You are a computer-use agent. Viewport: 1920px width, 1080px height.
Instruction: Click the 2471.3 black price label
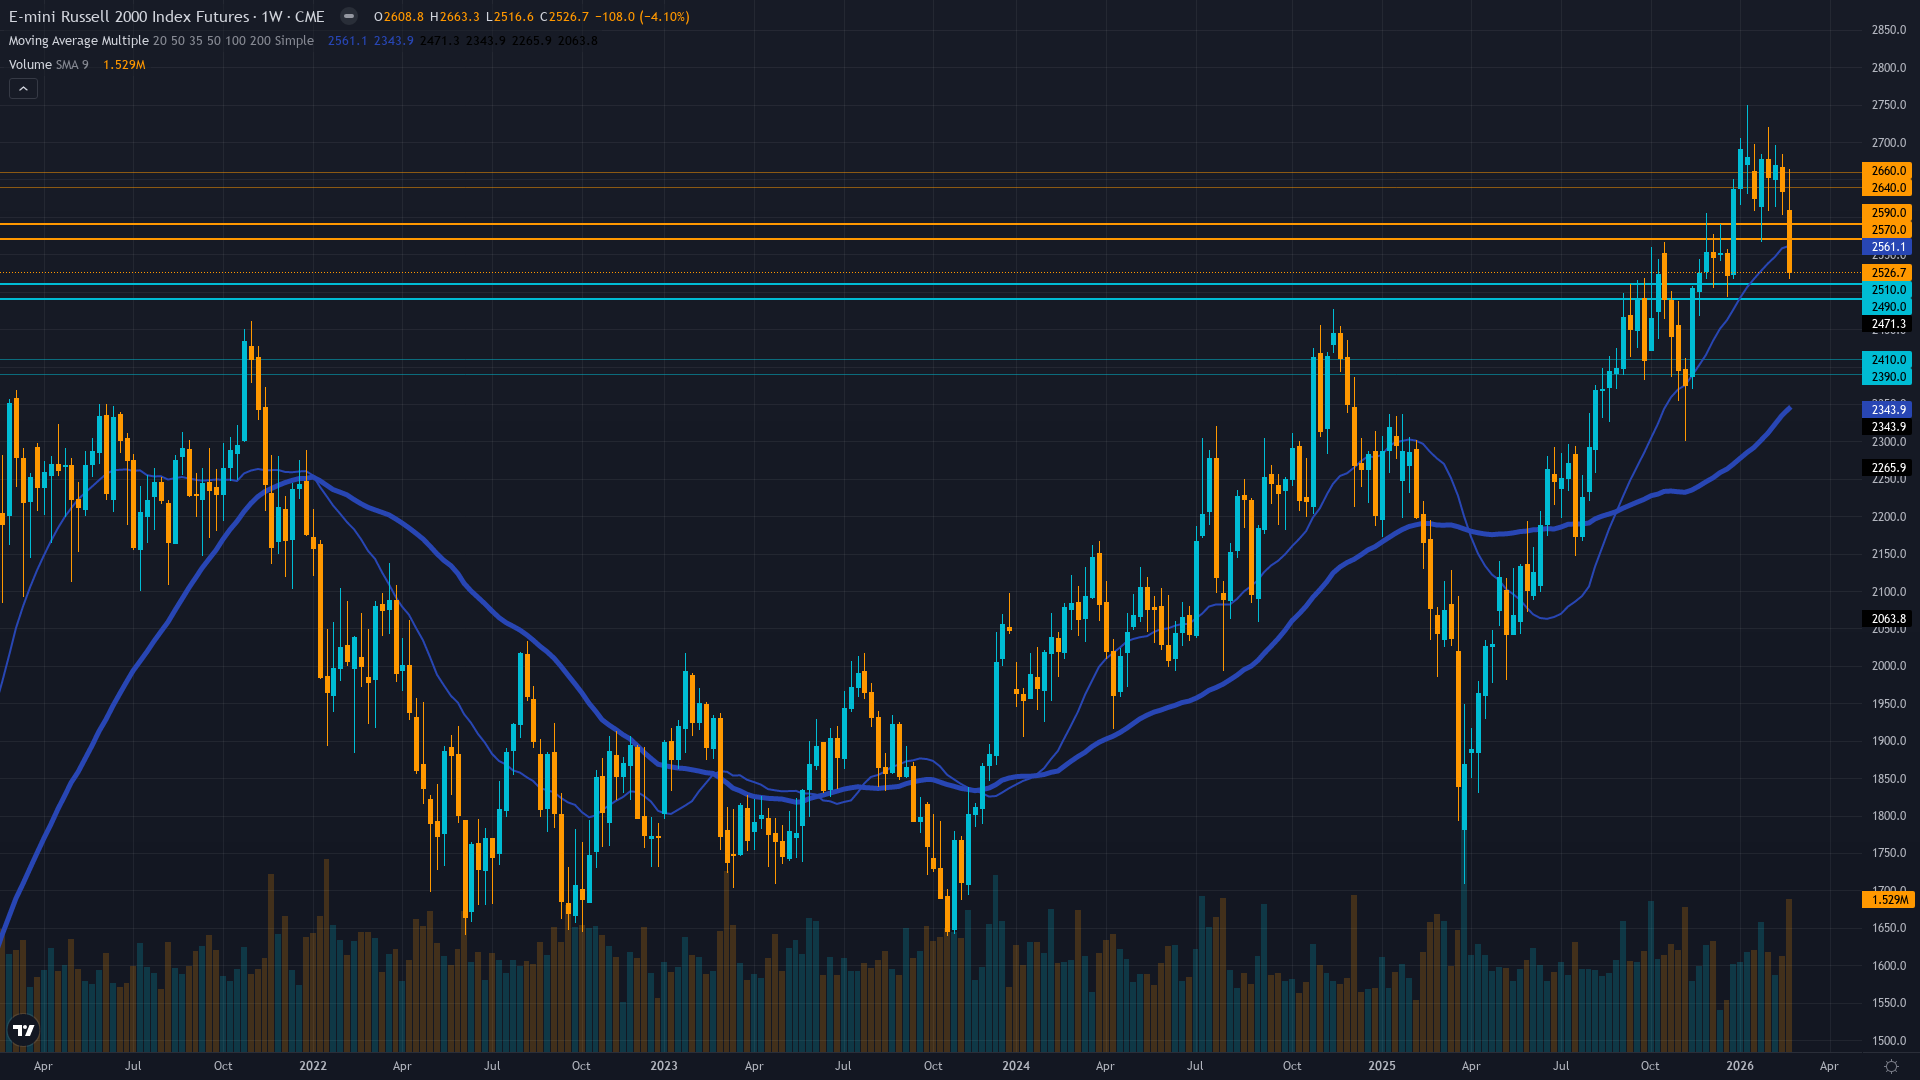(x=1888, y=324)
